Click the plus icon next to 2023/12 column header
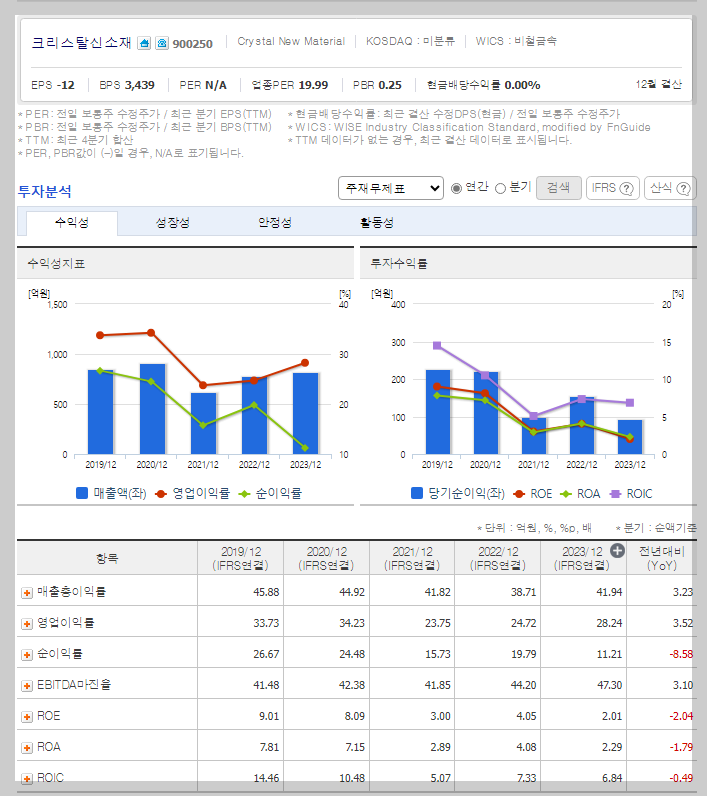 [x=617, y=550]
